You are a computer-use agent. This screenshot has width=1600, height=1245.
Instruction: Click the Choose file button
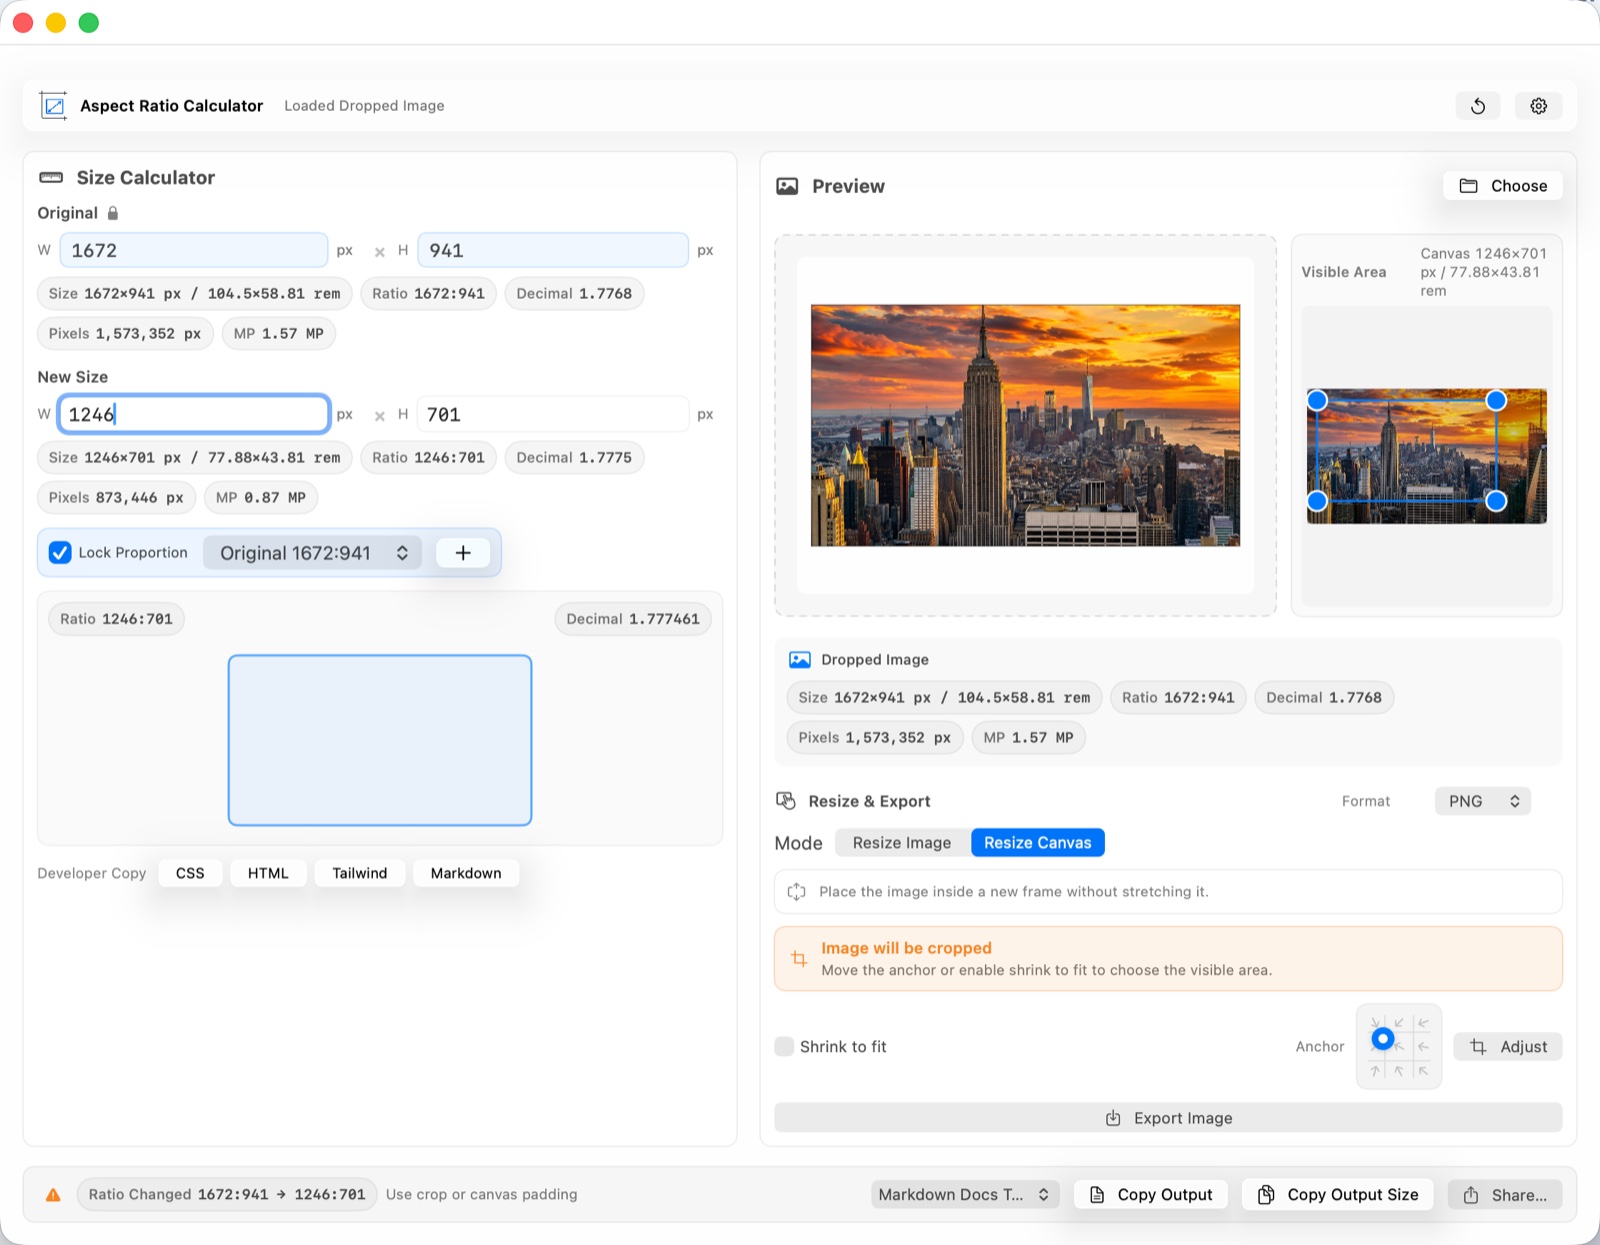point(1503,186)
